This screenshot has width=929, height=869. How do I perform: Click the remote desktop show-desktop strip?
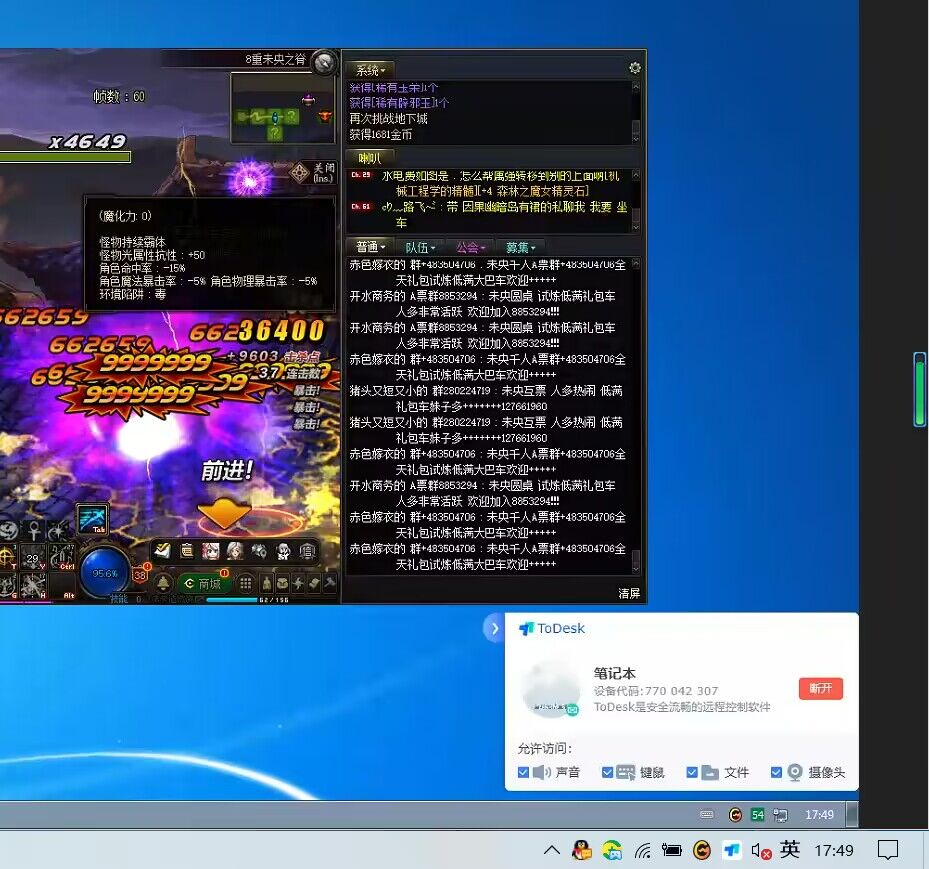coord(852,815)
